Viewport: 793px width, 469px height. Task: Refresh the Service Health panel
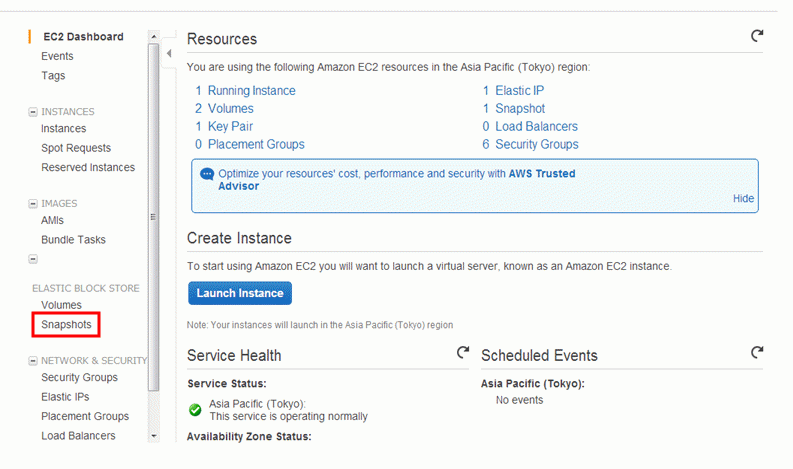[x=463, y=352]
